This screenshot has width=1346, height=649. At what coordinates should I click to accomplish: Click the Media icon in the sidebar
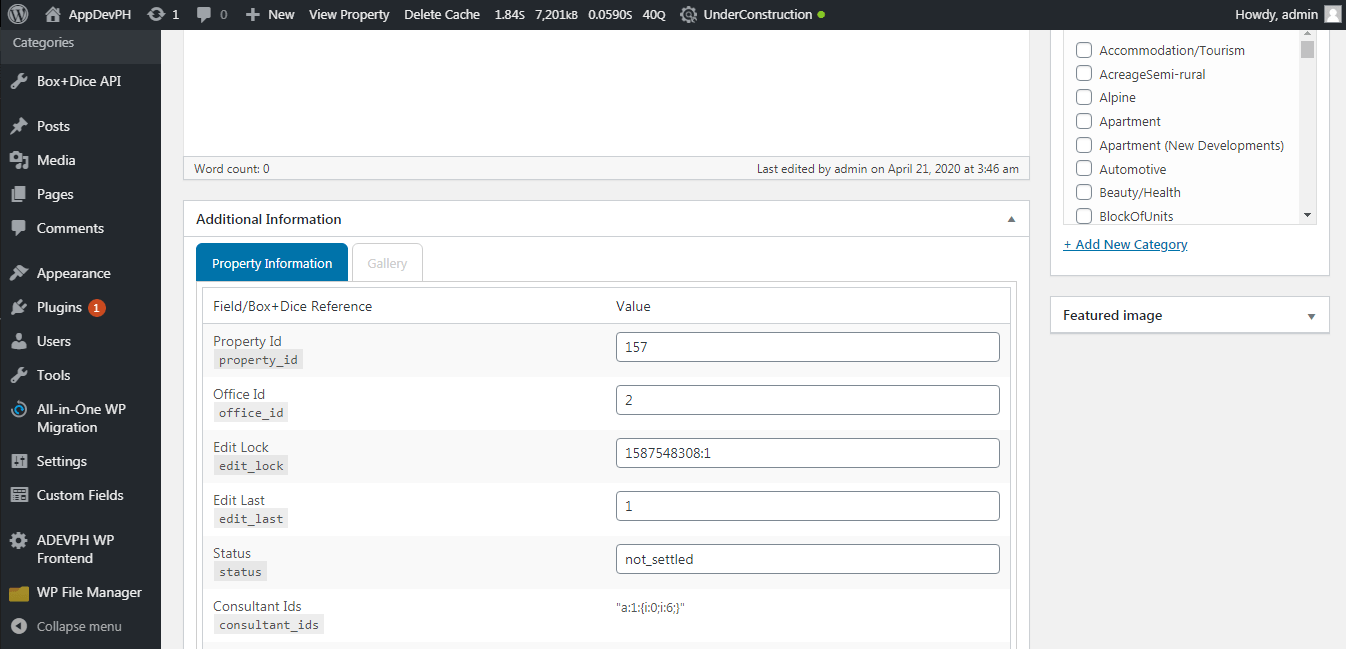pyautogui.click(x=19, y=160)
